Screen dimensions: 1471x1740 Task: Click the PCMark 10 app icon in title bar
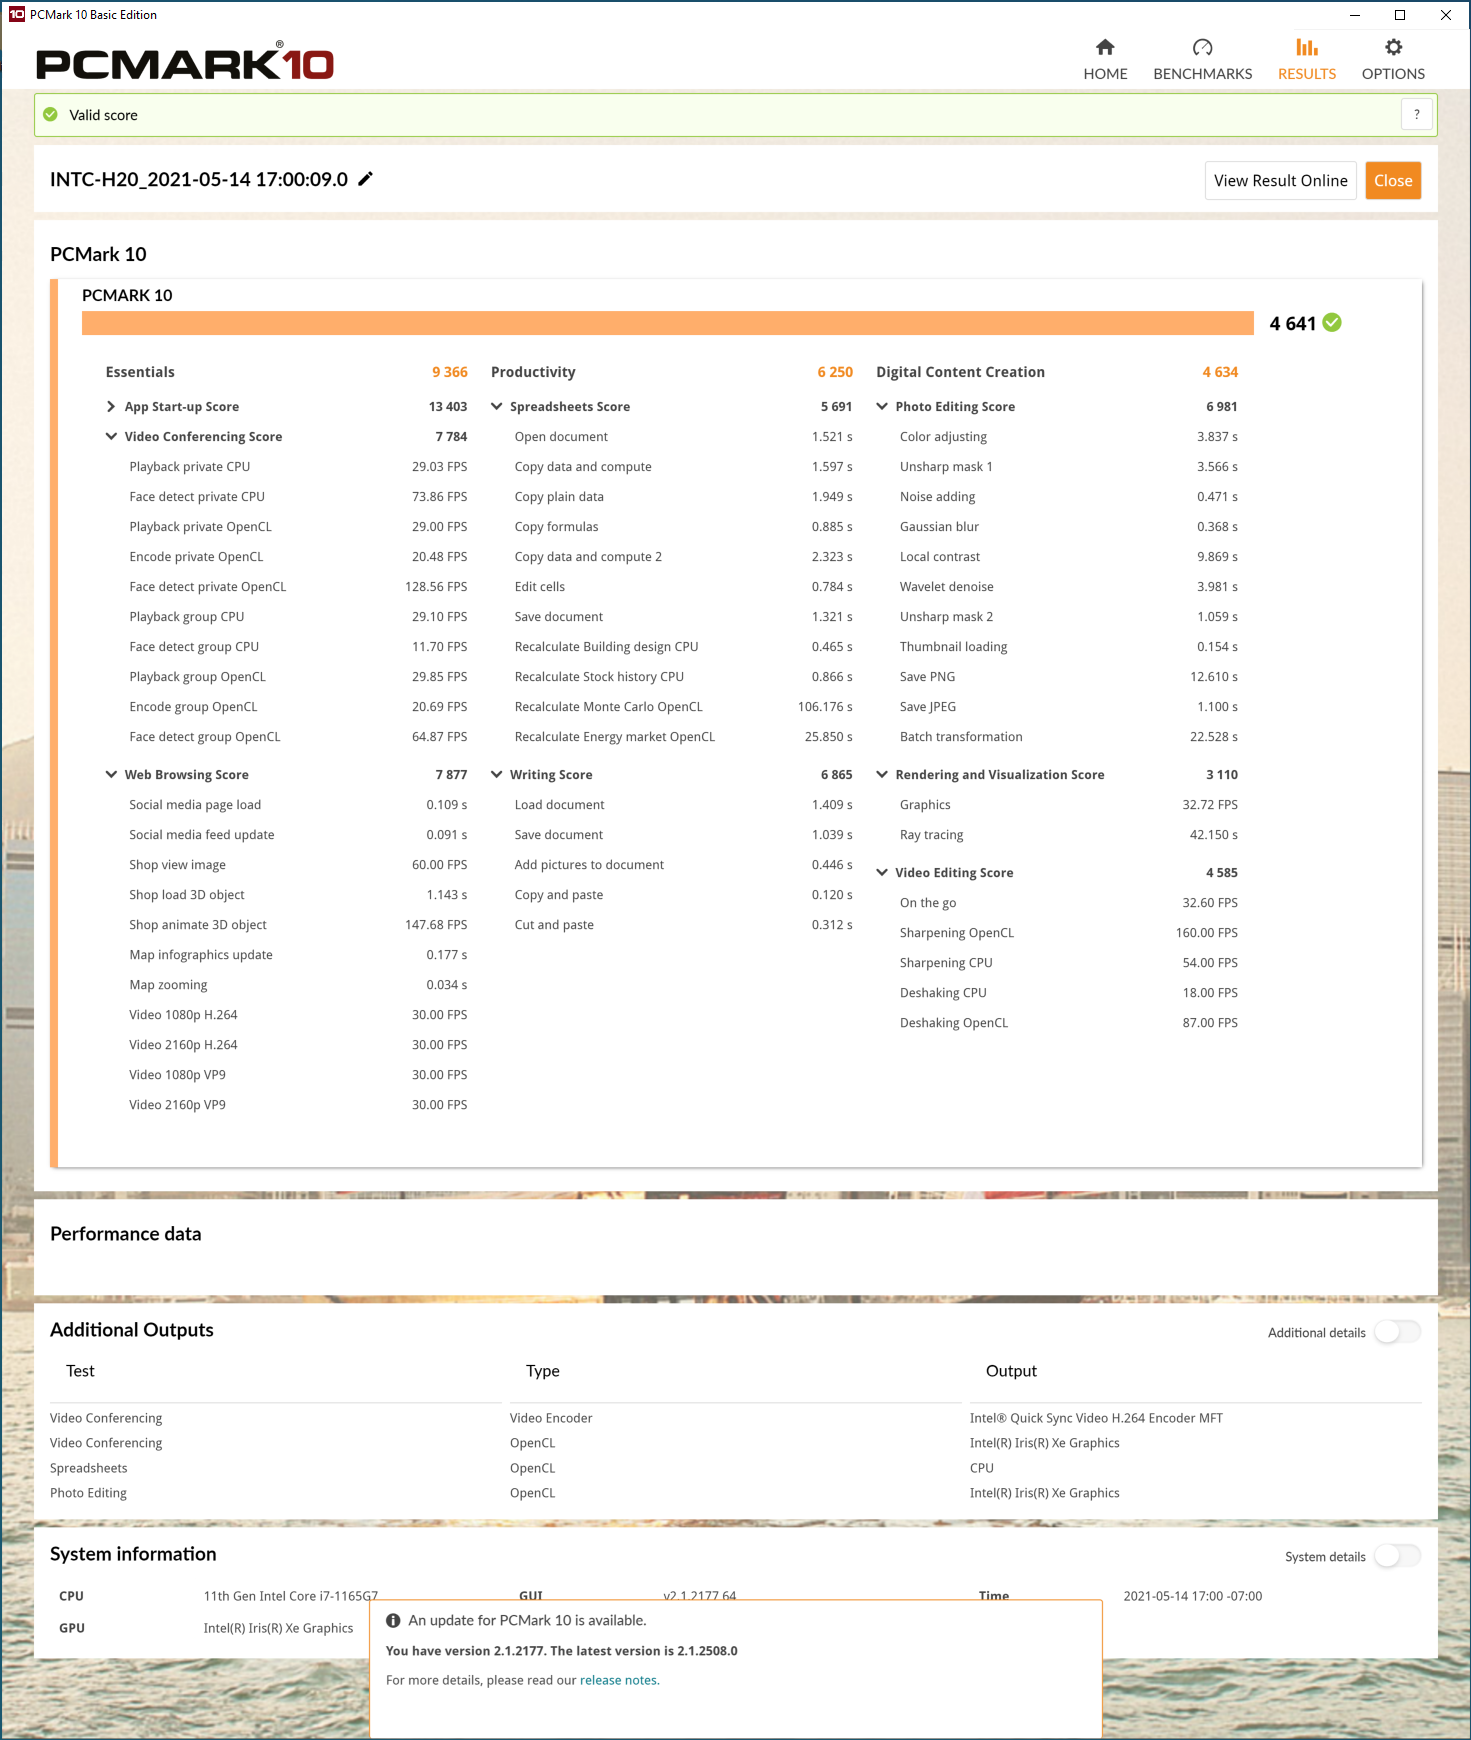coord(16,14)
